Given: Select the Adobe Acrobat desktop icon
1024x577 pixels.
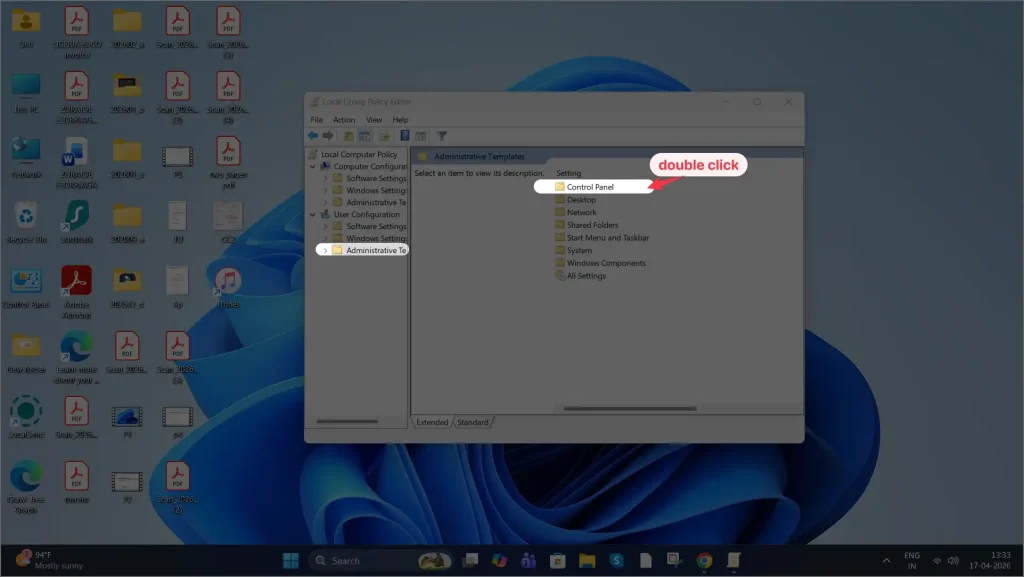Looking at the screenshot, I should pos(76,292).
